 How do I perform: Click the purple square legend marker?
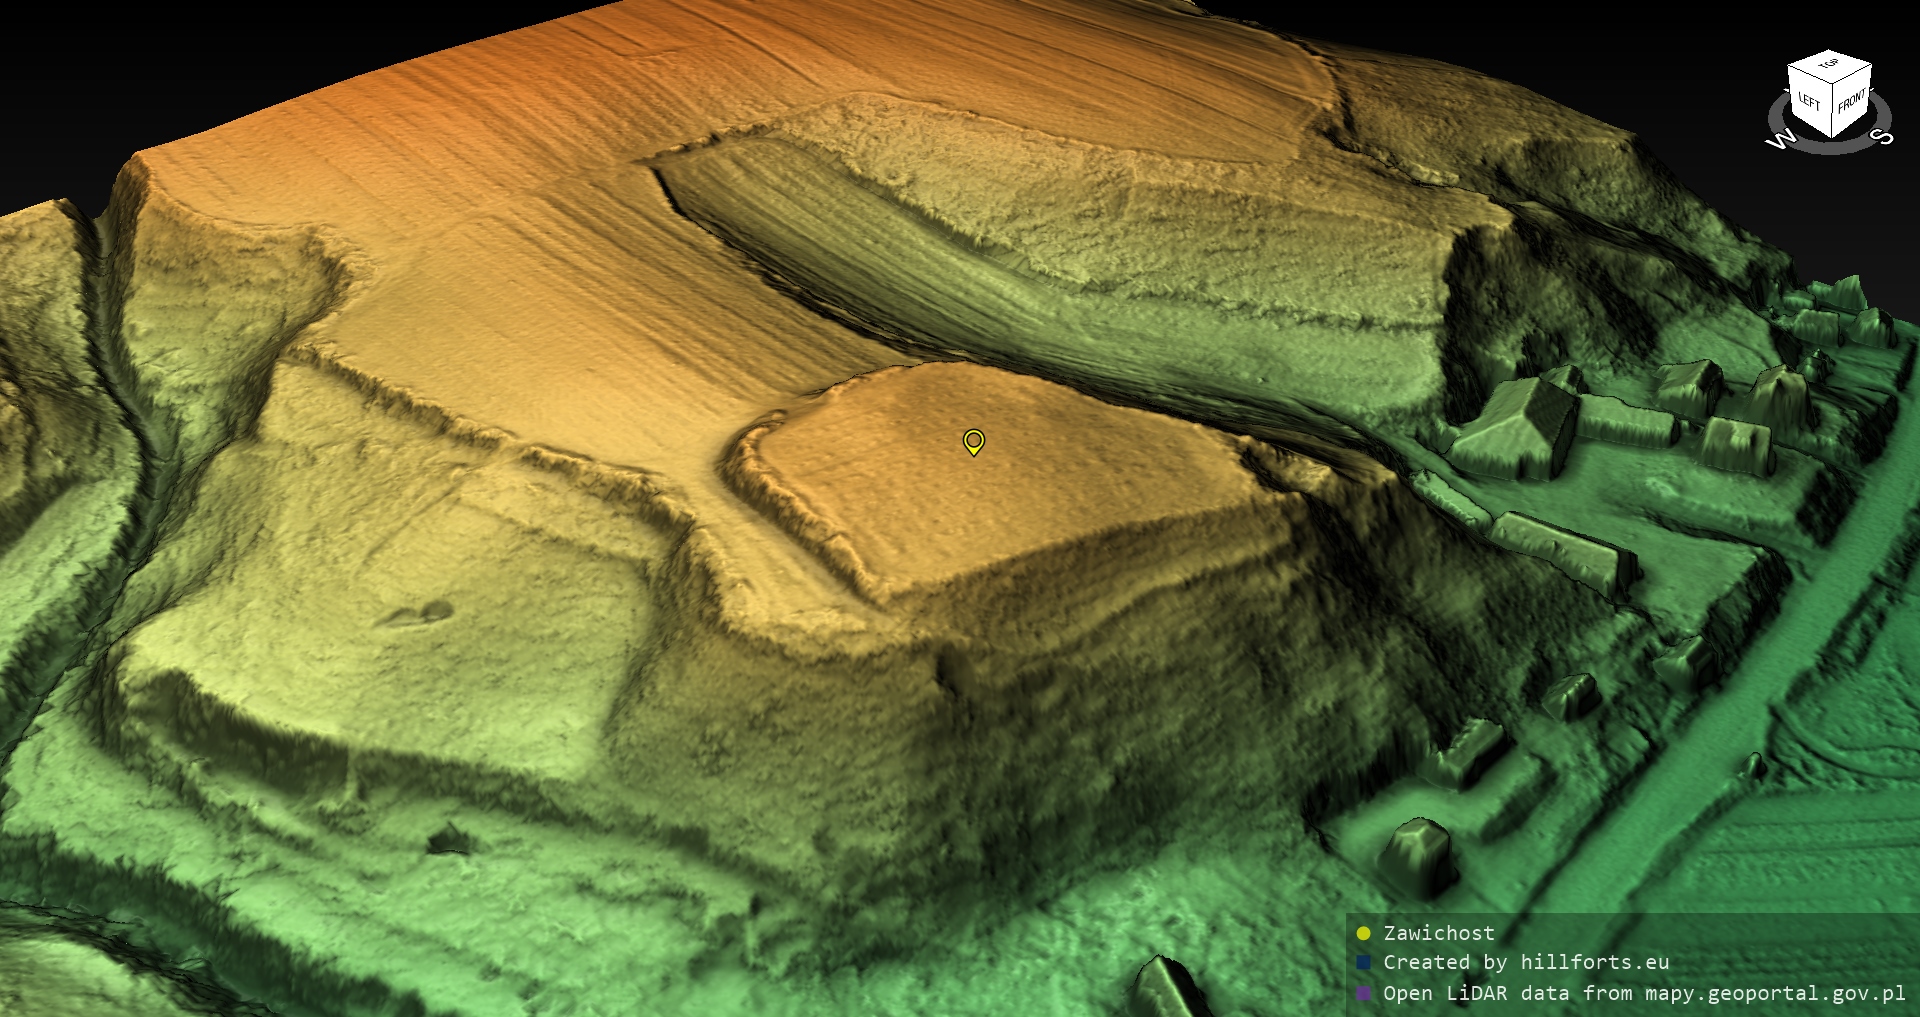pyautogui.click(x=1363, y=994)
